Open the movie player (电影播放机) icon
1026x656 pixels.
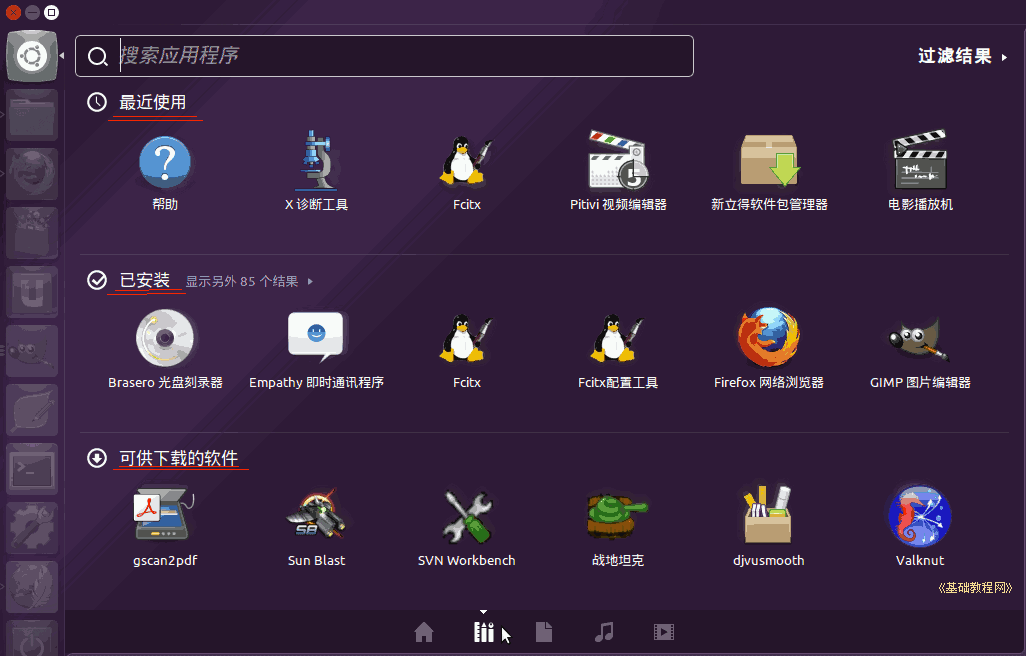[x=920, y=161]
